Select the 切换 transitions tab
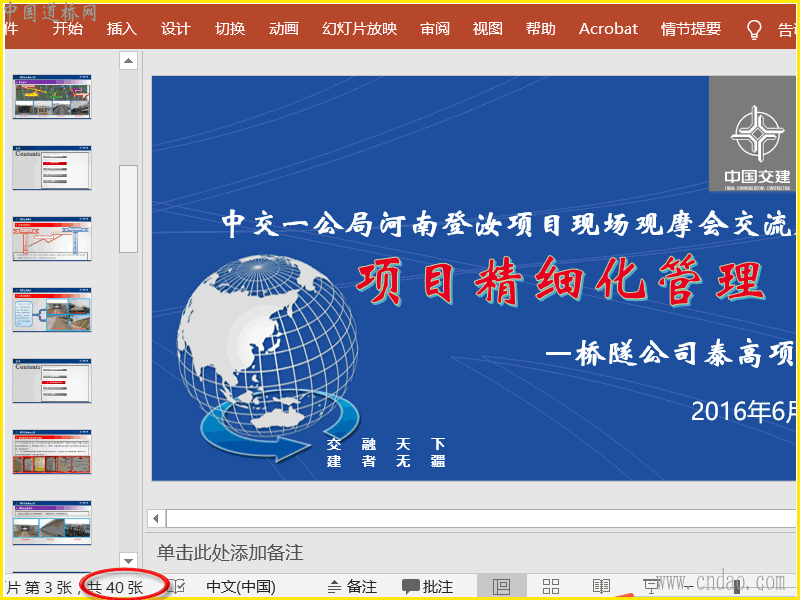 [230, 29]
